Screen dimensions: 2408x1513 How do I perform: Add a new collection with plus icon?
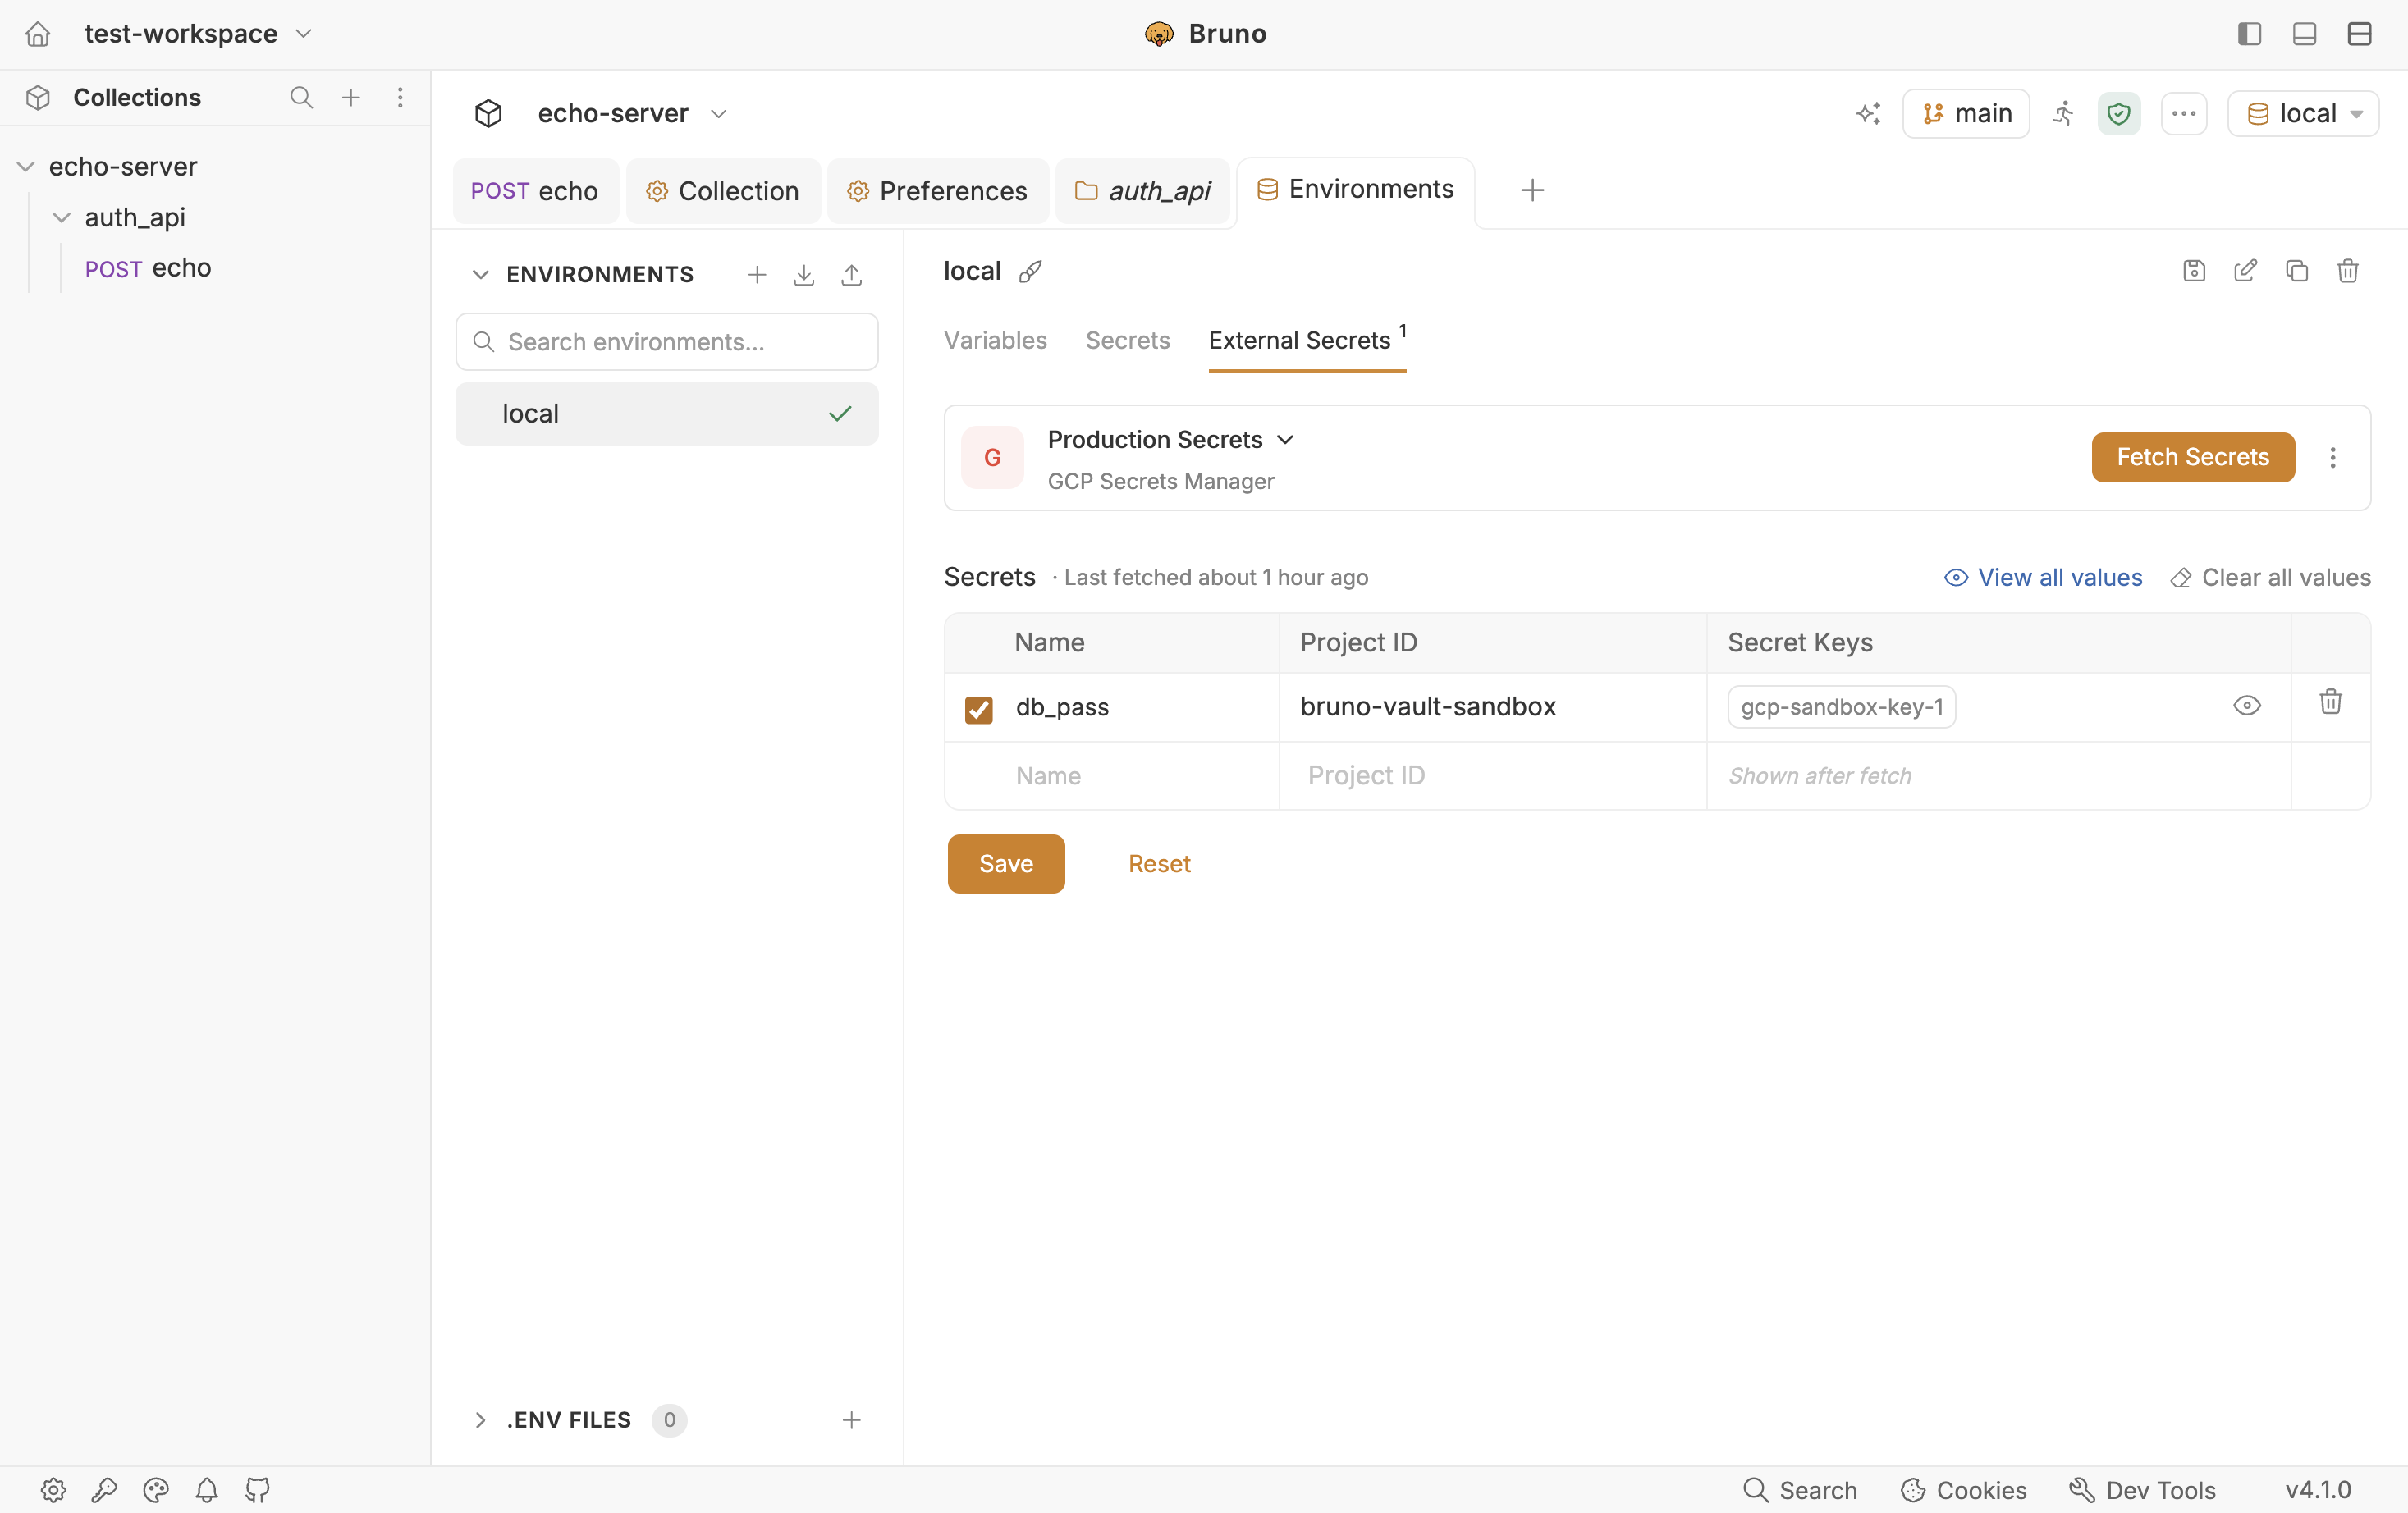click(x=351, y=97)
